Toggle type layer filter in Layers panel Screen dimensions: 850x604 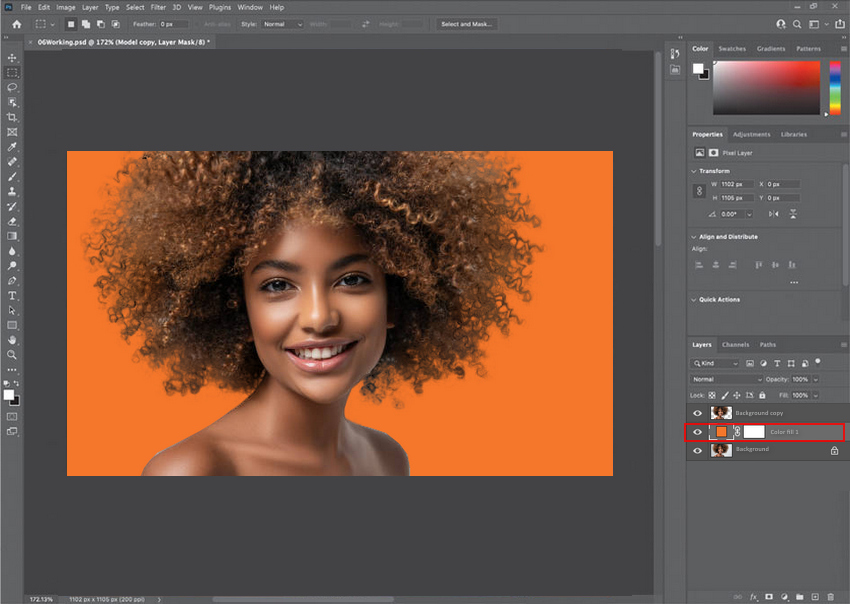click(x=777, y=363)
